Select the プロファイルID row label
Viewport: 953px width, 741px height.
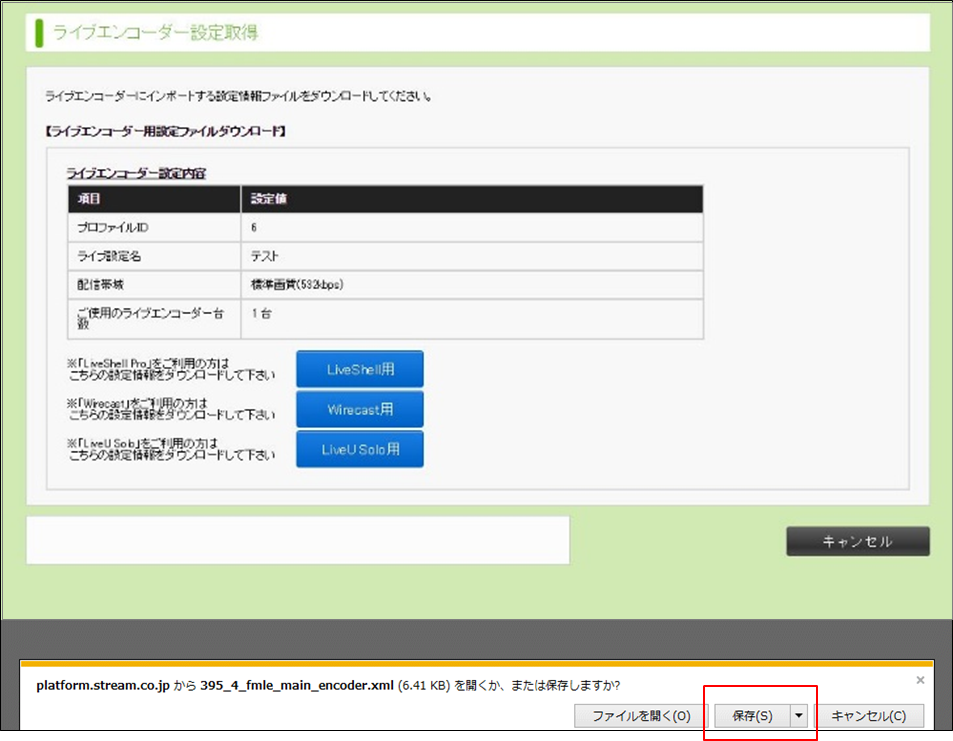click(112, 227)
